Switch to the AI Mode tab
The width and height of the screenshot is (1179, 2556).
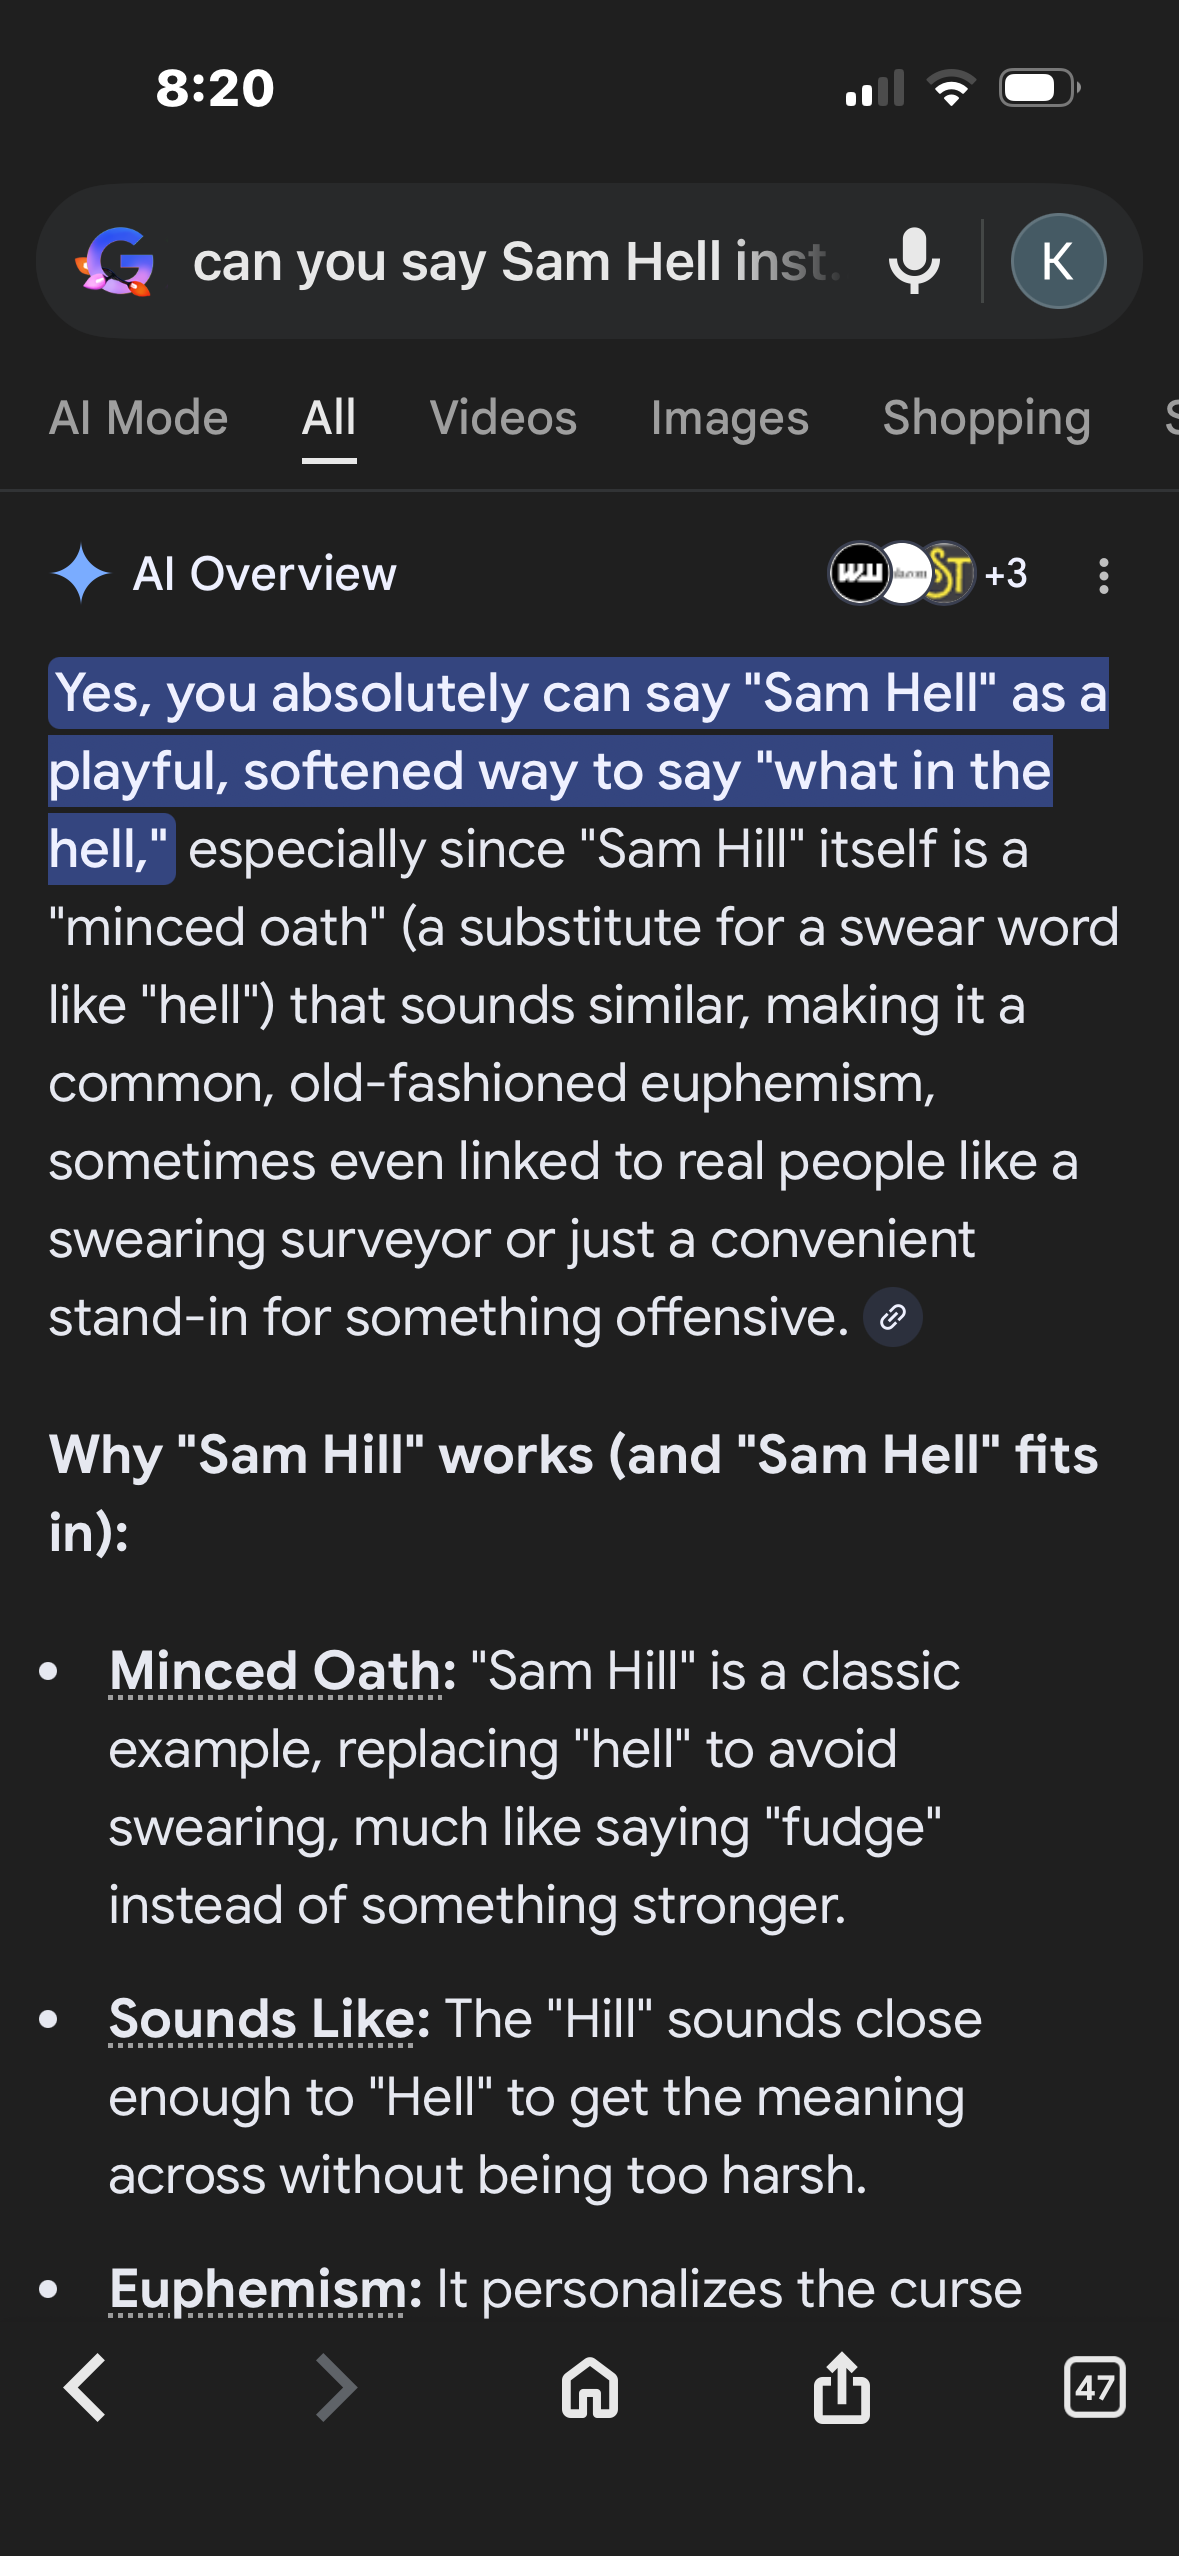tap(139, 418)
